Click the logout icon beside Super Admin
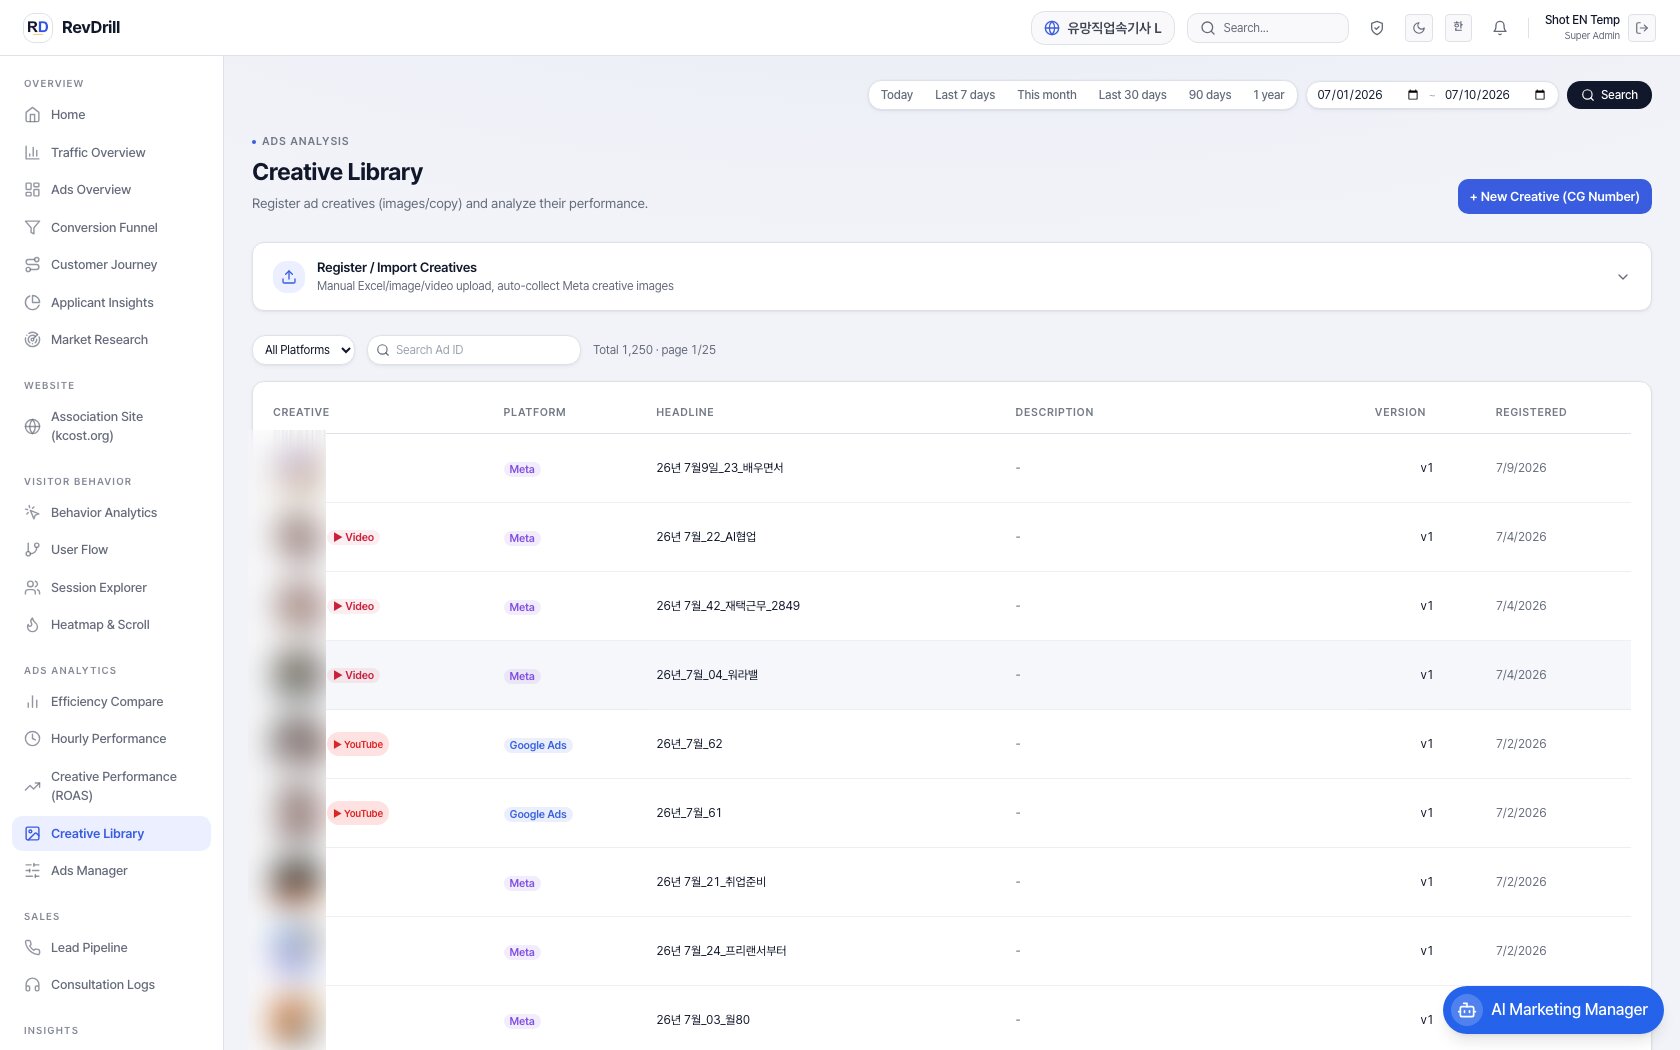This screenshot has height=1050, width=1680. tap(1642, 28)
